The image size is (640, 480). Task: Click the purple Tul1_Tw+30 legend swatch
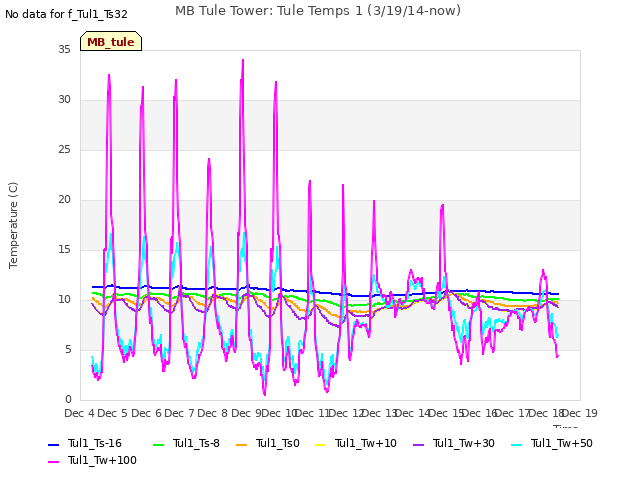coord(418,444)
